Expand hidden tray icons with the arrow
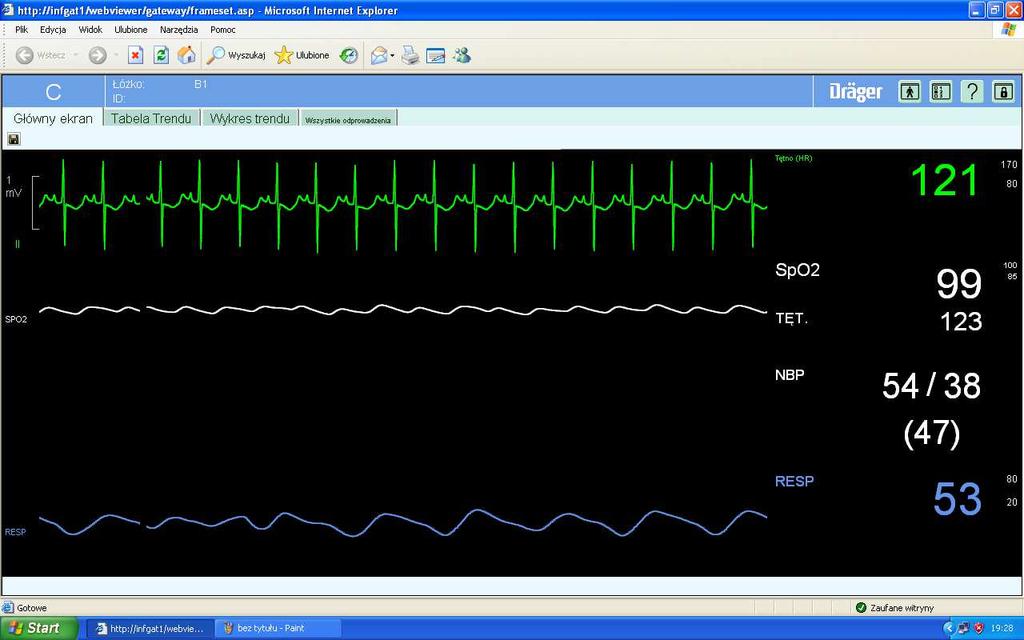This screenshot has height=640, width=1024. click(x=950, y=628)
